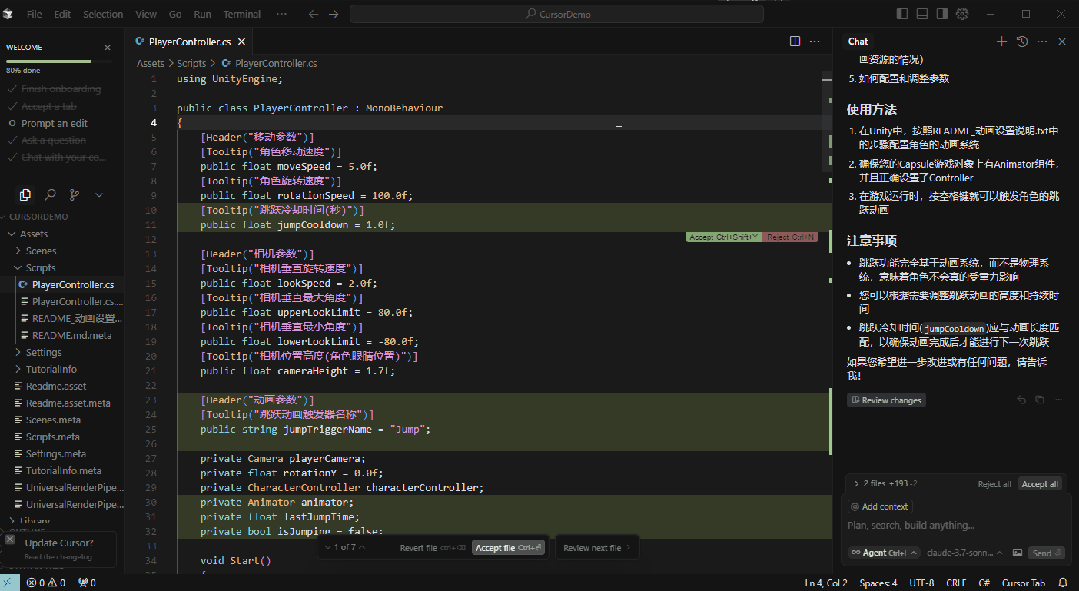Expand the Settings folder in explorer
1079x591 pixels.
(43, 352)
